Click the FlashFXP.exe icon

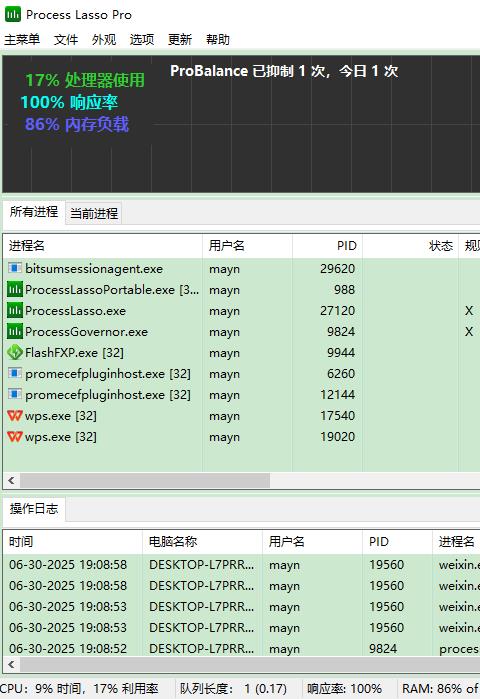(x=15, y=353)
